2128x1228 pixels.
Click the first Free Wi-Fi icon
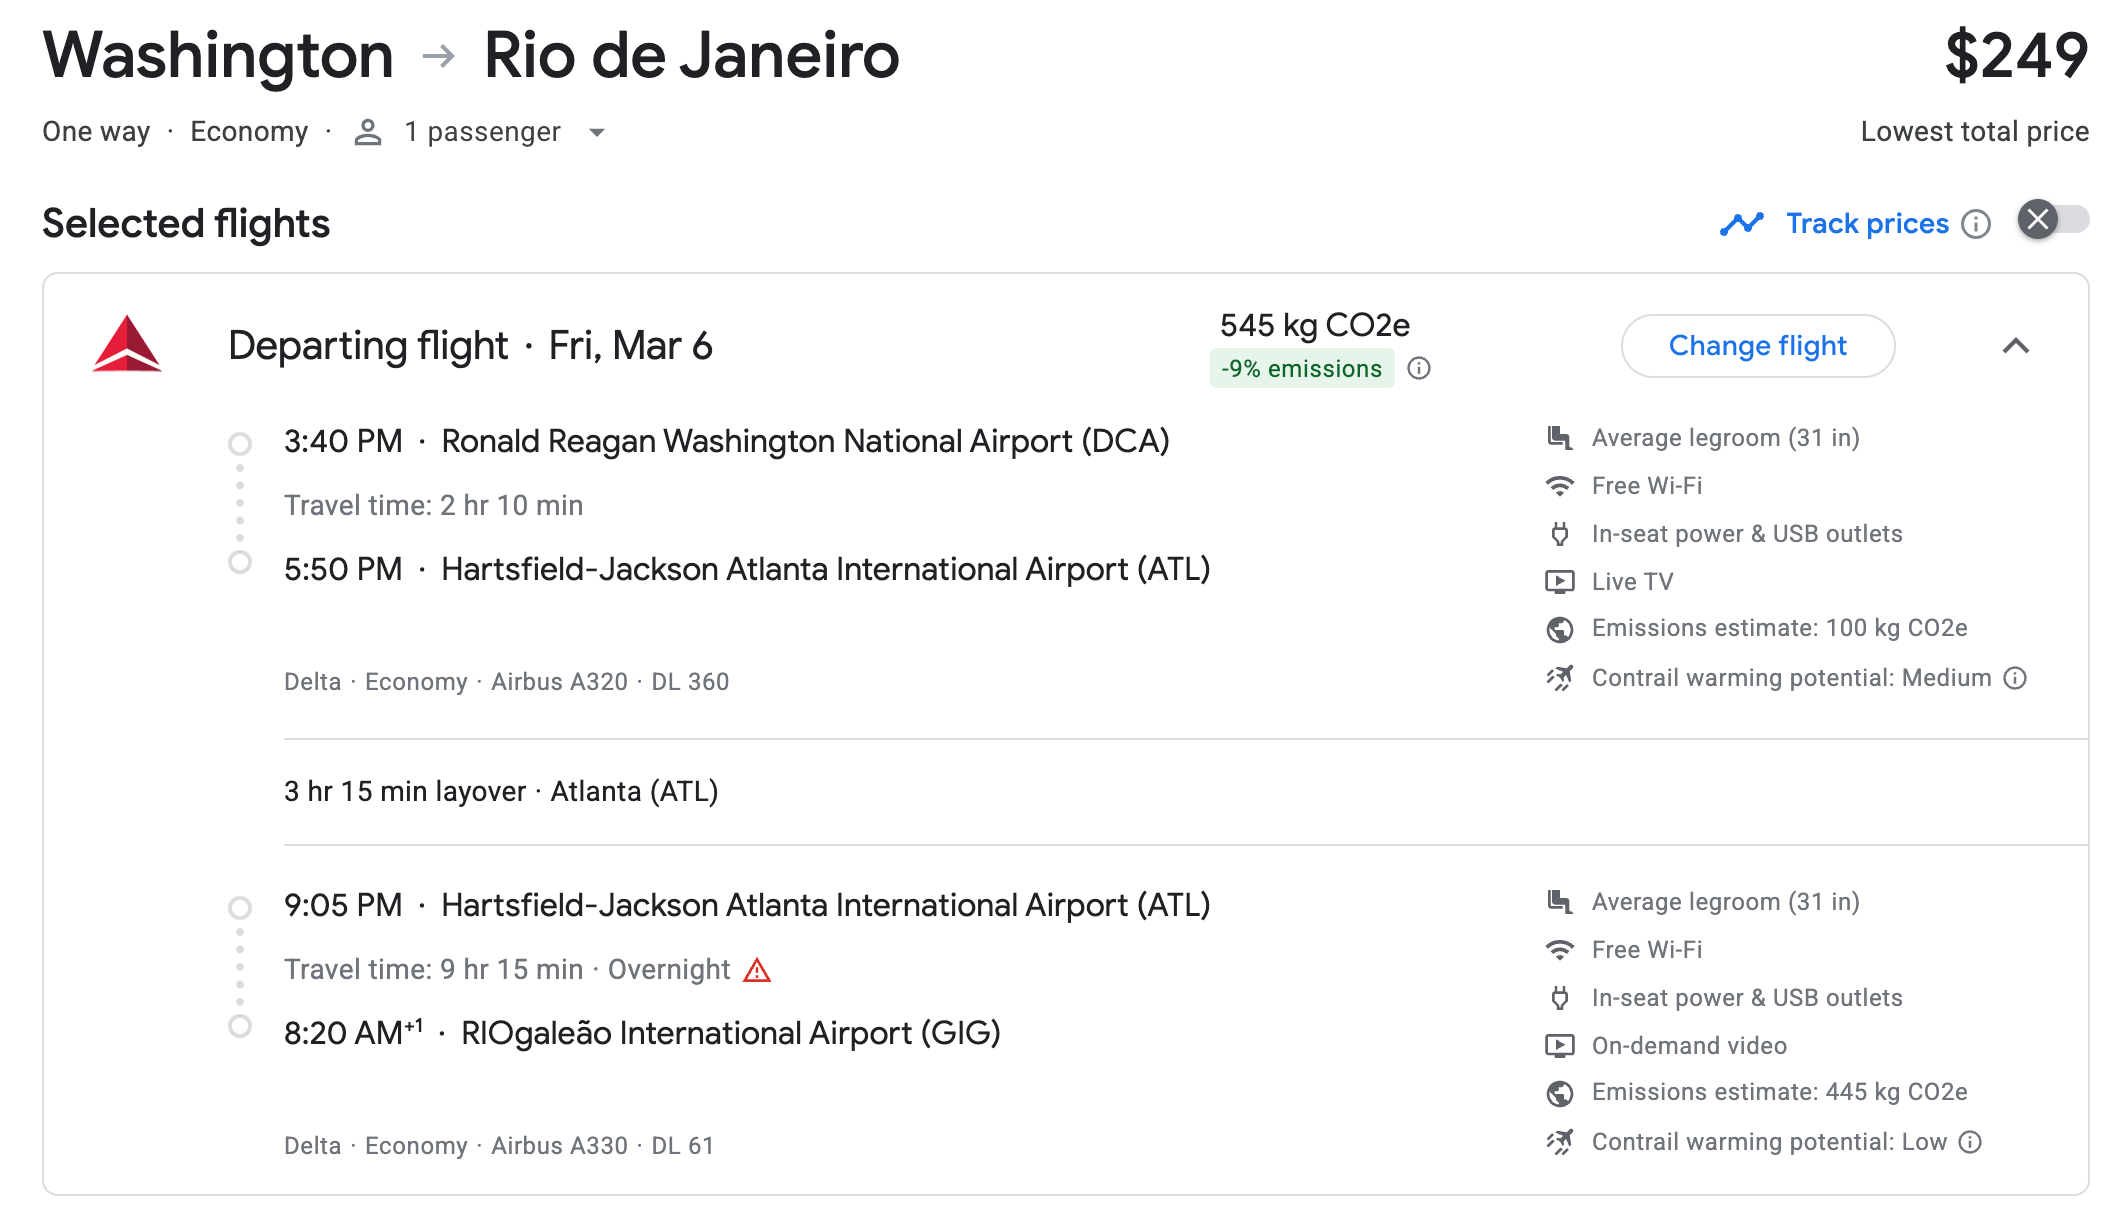click(x=1560, y=486)
